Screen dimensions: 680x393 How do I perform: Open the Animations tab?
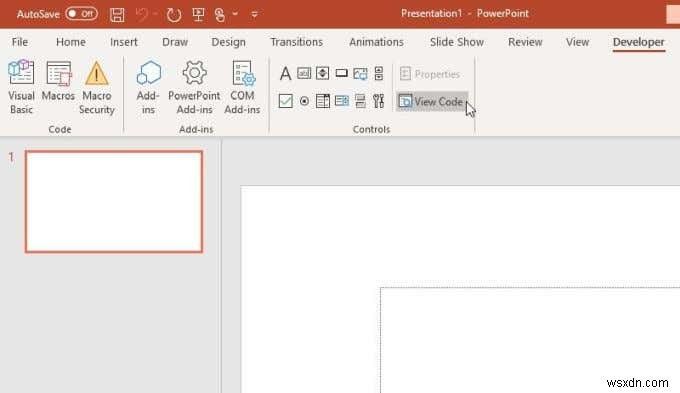(x=376, y=42)
